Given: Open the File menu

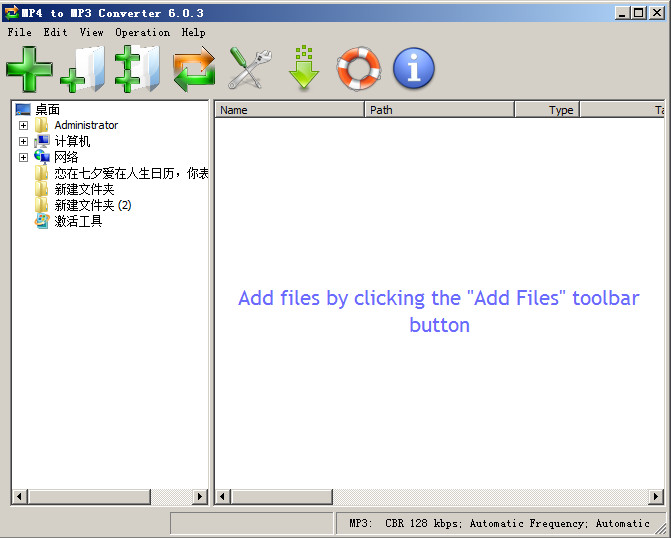Looking at the screenshot, I should 20,33.
